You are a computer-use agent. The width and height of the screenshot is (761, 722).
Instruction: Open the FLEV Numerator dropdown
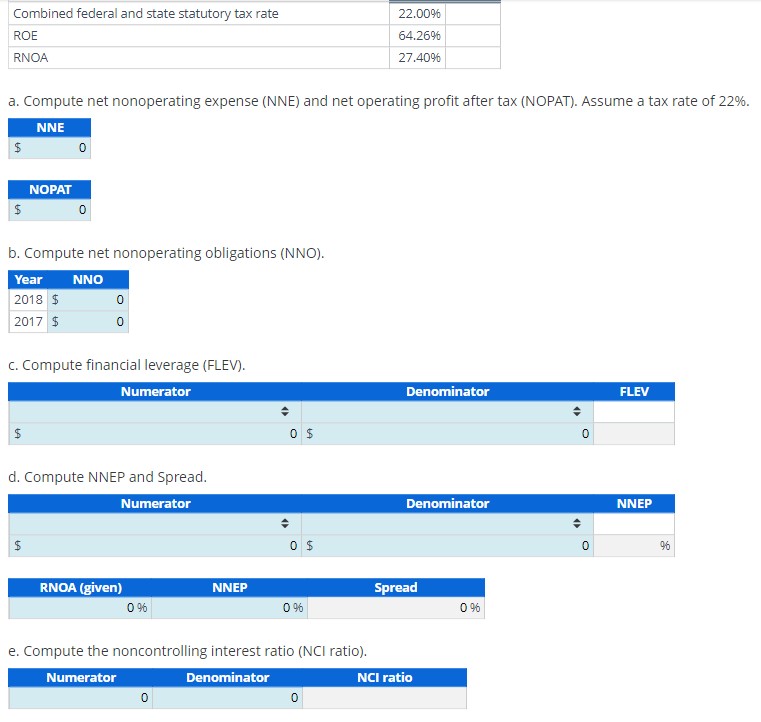pos(155,411)
